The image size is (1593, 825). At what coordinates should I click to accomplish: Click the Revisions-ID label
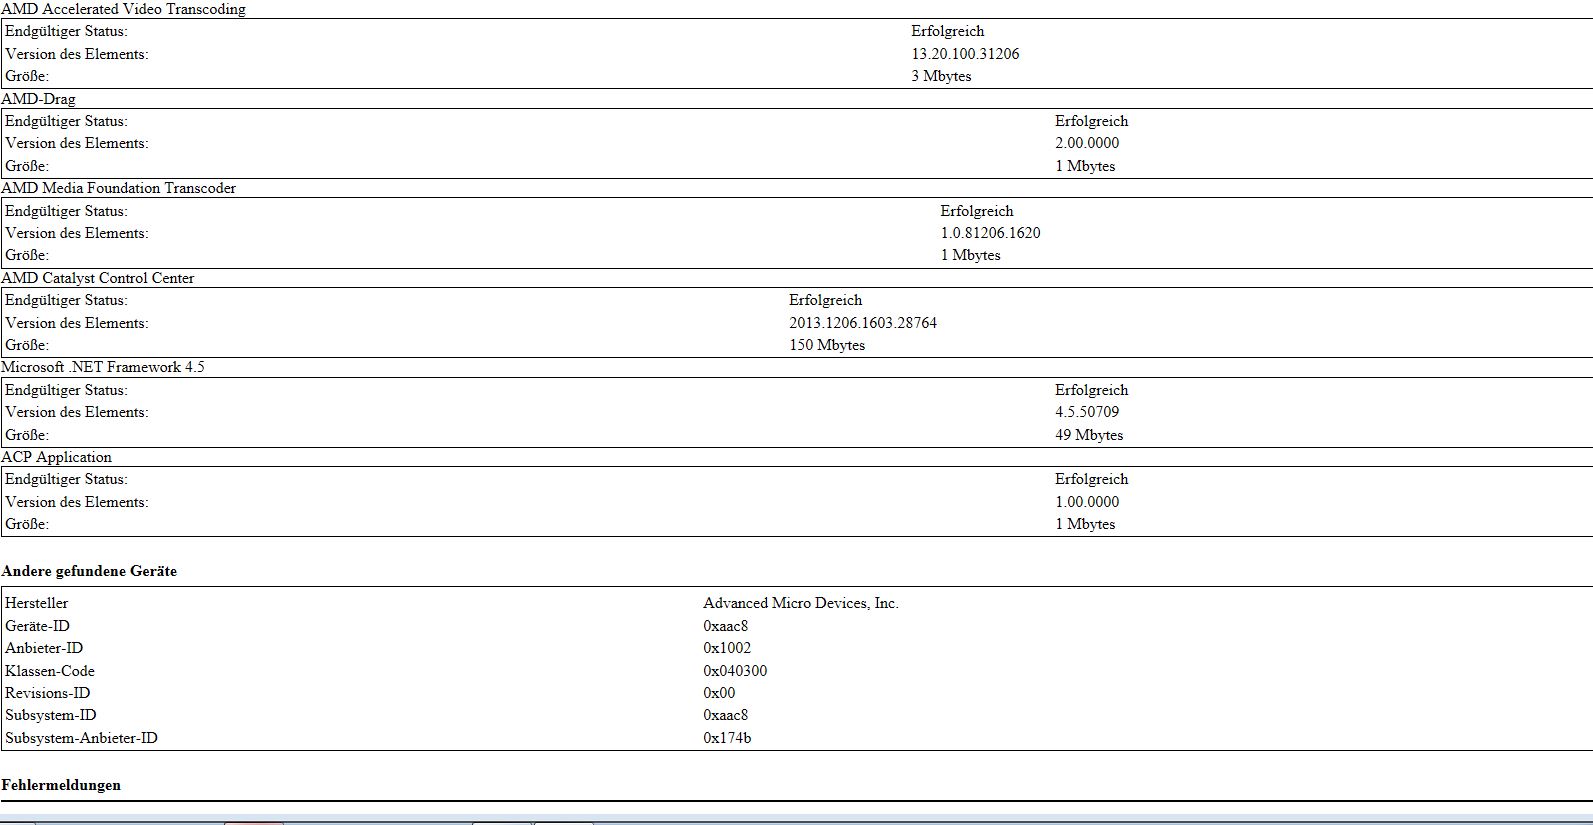47,693
